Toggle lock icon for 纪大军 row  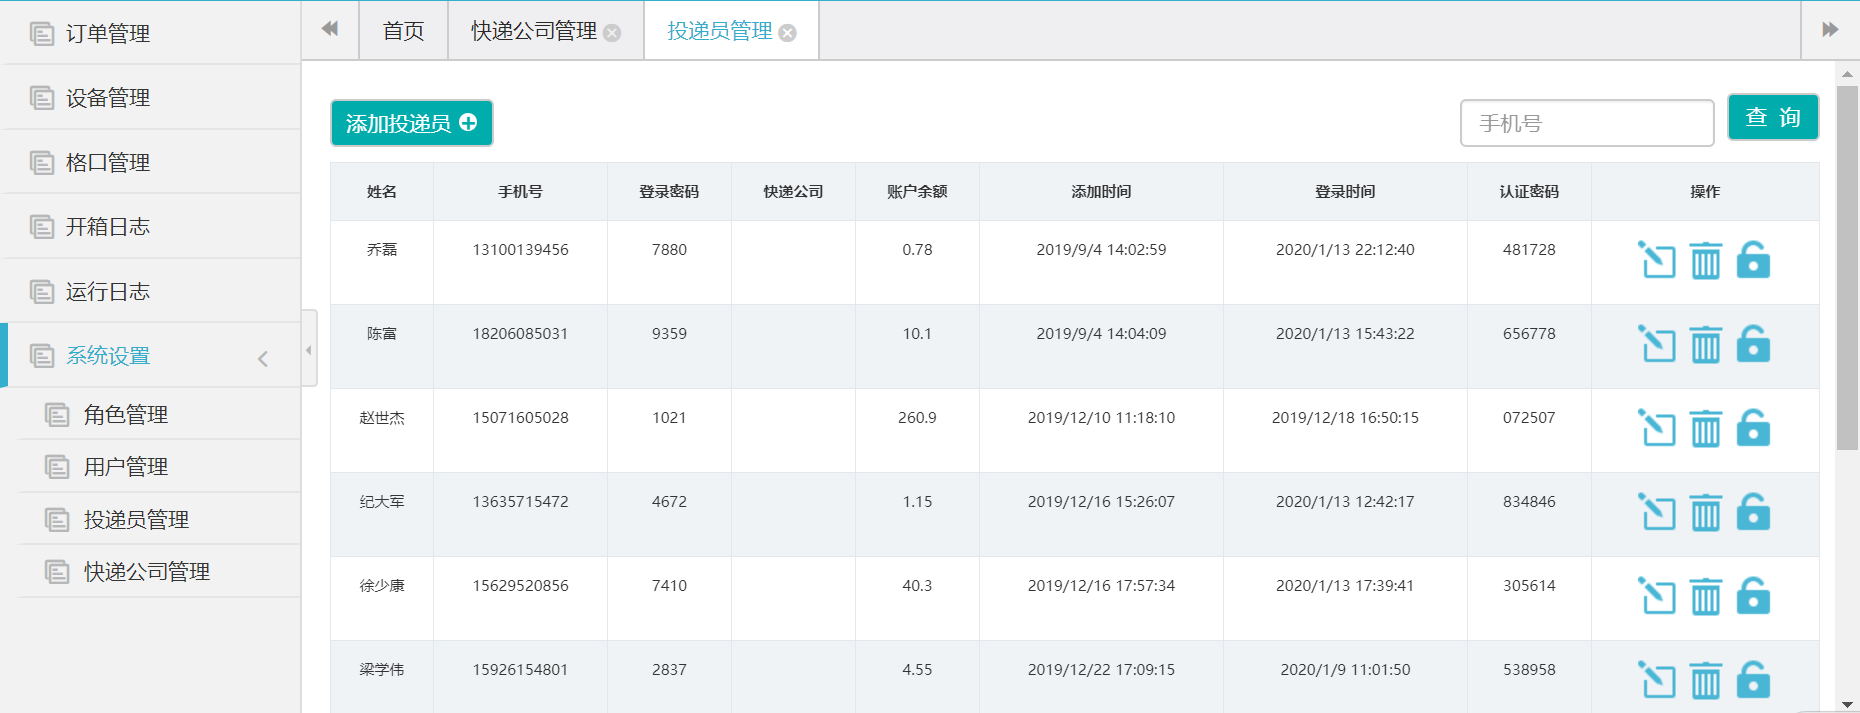click(x=1753, y=512)
